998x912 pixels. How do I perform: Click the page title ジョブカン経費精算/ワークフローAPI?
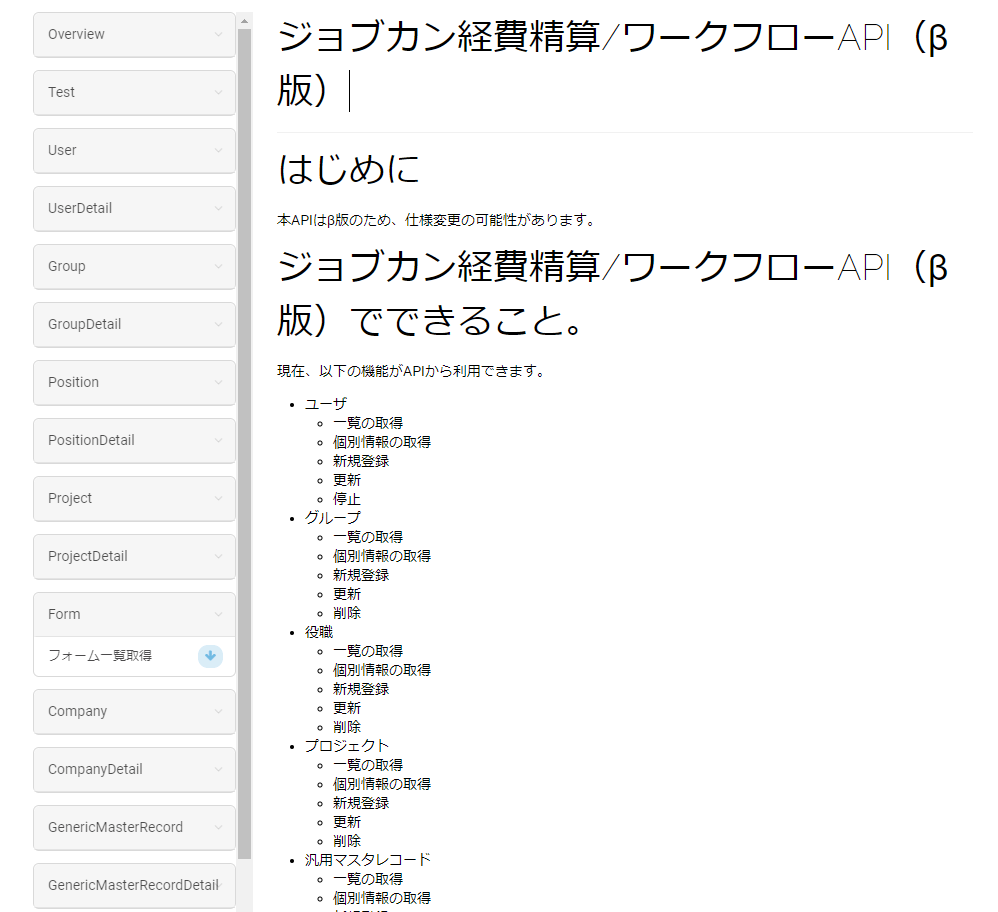tap(613, 64)
